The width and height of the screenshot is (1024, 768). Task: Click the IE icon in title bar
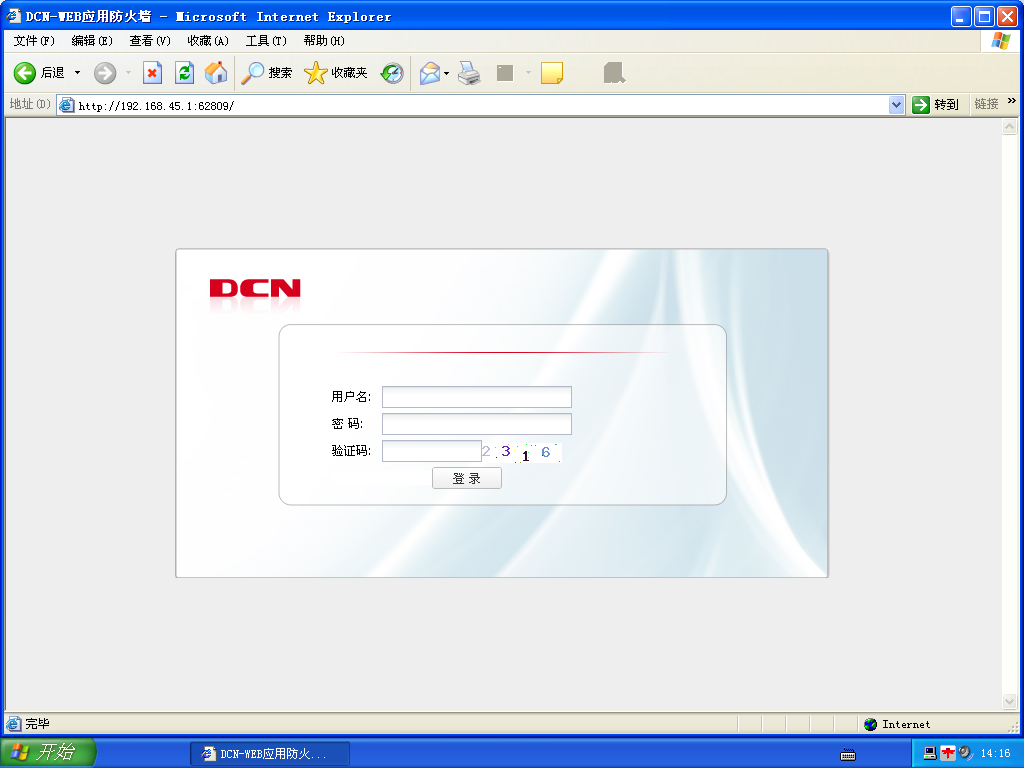click(x=14, y=16)
